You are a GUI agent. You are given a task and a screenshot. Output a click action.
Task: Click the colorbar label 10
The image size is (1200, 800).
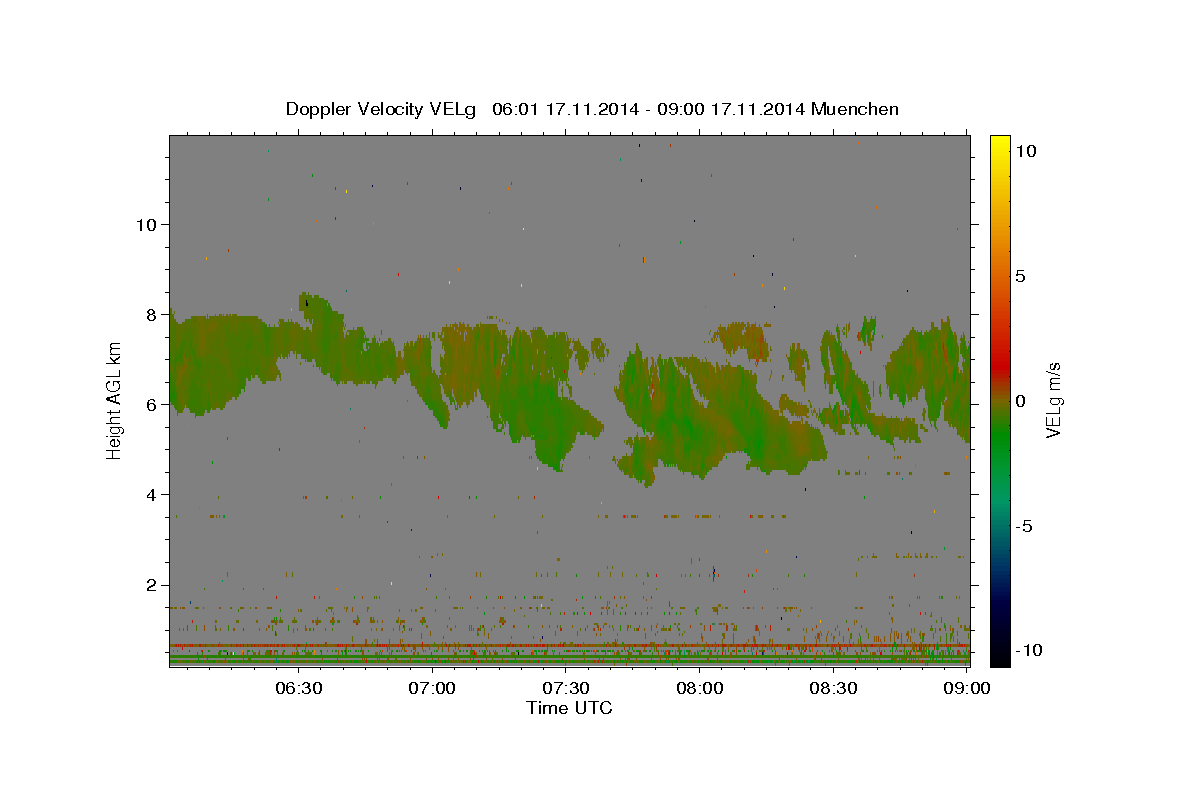1025,151
